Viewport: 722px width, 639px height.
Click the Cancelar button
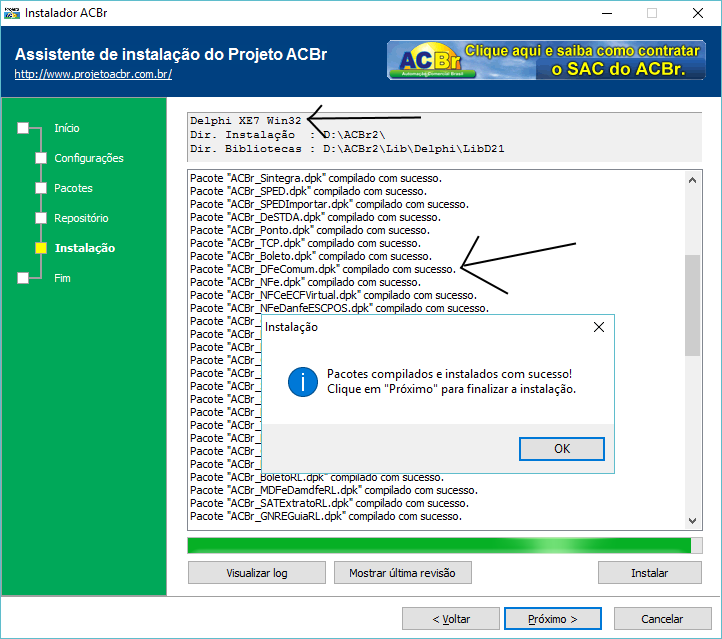(662, 619)
